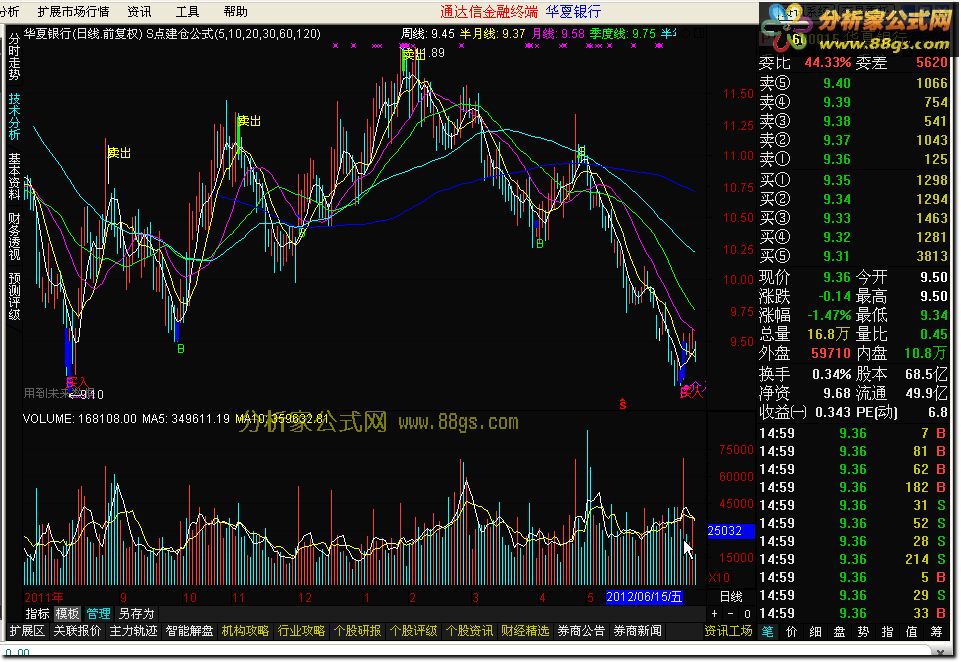Image resolution: width=961 pixels, height=662 pixels.
Task: Switch to 分时走势 sidebar tab
Action: click(14, 57)
